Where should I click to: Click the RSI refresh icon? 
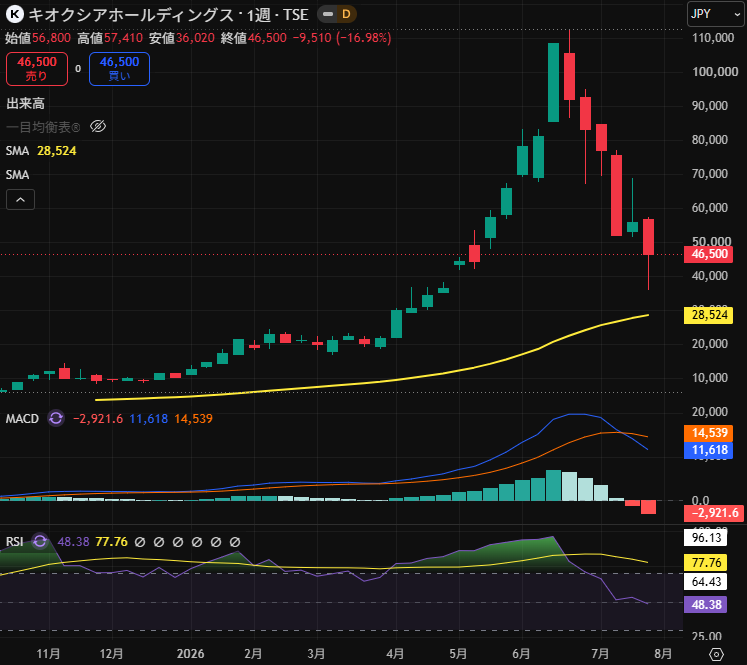[x=40, y=541]
